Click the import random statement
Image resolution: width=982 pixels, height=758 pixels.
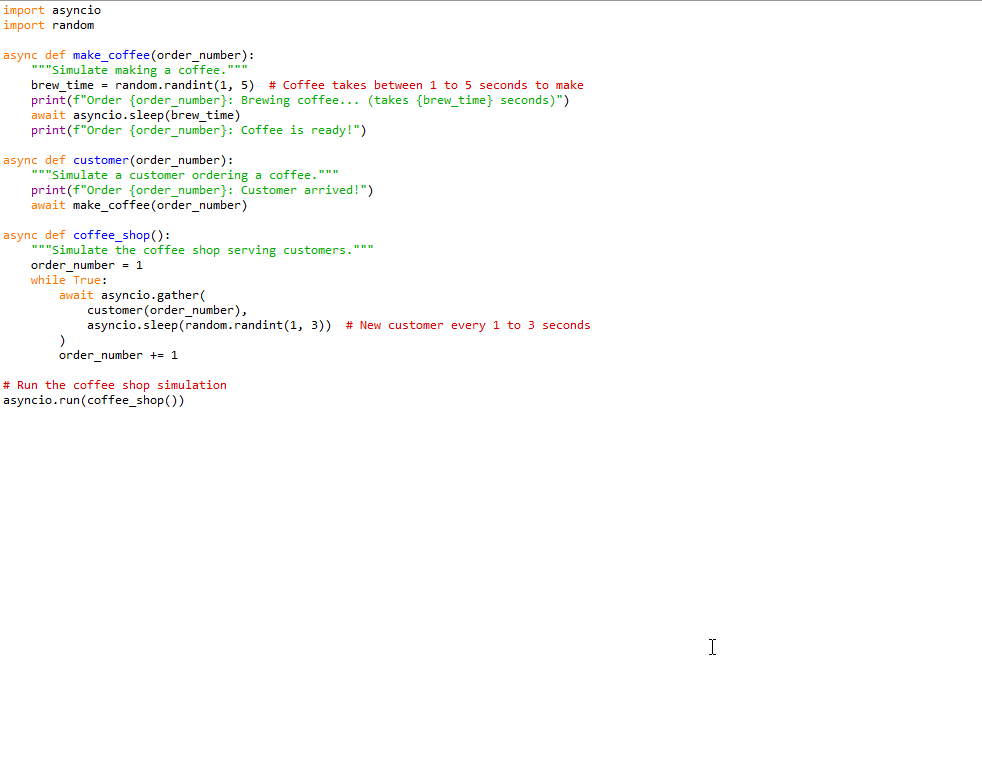coord(45,24)
